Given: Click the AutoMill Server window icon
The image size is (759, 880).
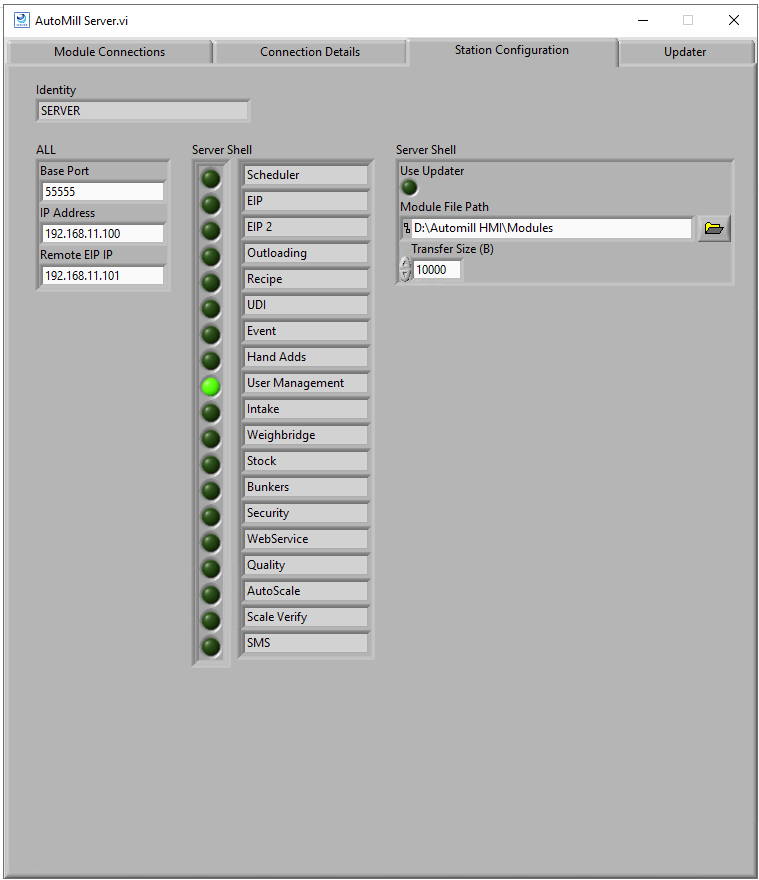Looking at the screenshot, I should tap(22, 20).
